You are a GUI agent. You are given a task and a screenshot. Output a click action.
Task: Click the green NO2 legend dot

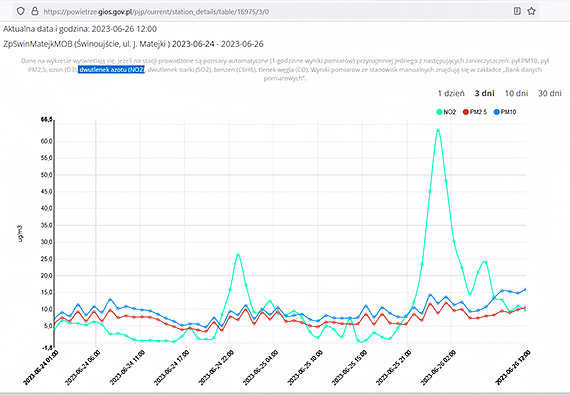pos(439,112)
